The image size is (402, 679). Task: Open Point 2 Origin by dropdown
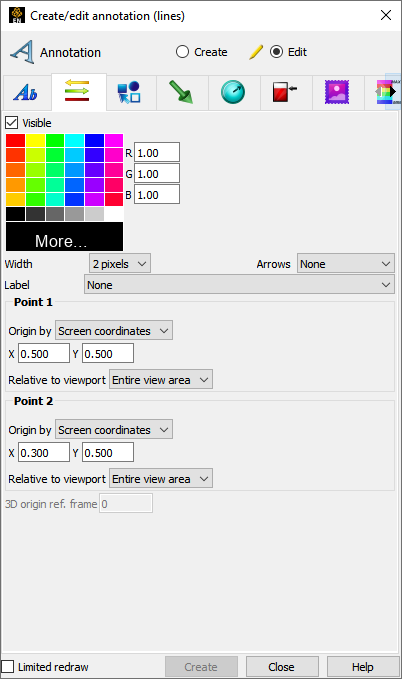click(114, 430)
